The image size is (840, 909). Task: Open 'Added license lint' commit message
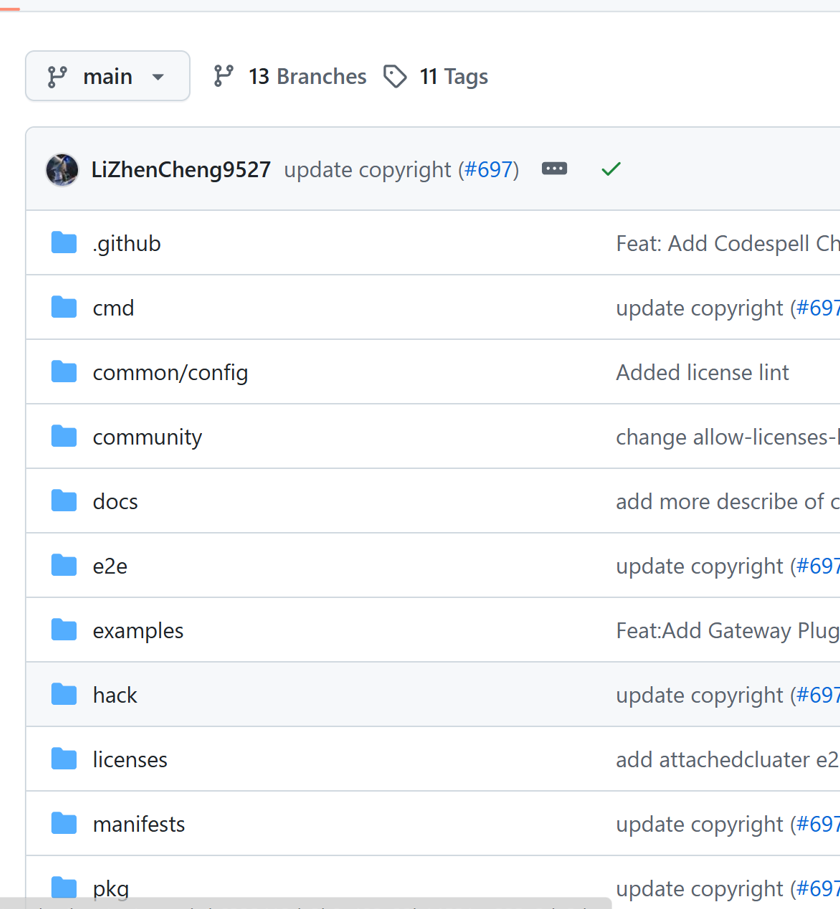[x=702, y=373]
